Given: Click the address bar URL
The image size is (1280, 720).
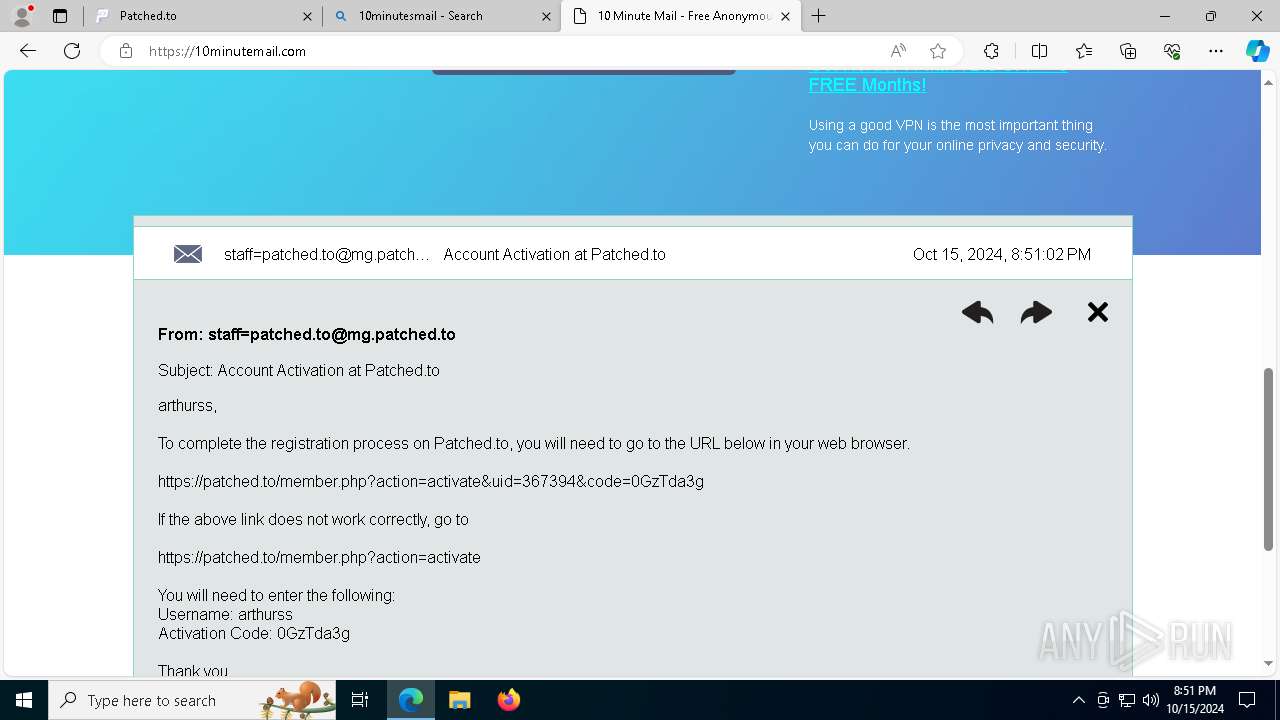Looking at the screenshot, I should pyautogui.click(x=227, y=51).
